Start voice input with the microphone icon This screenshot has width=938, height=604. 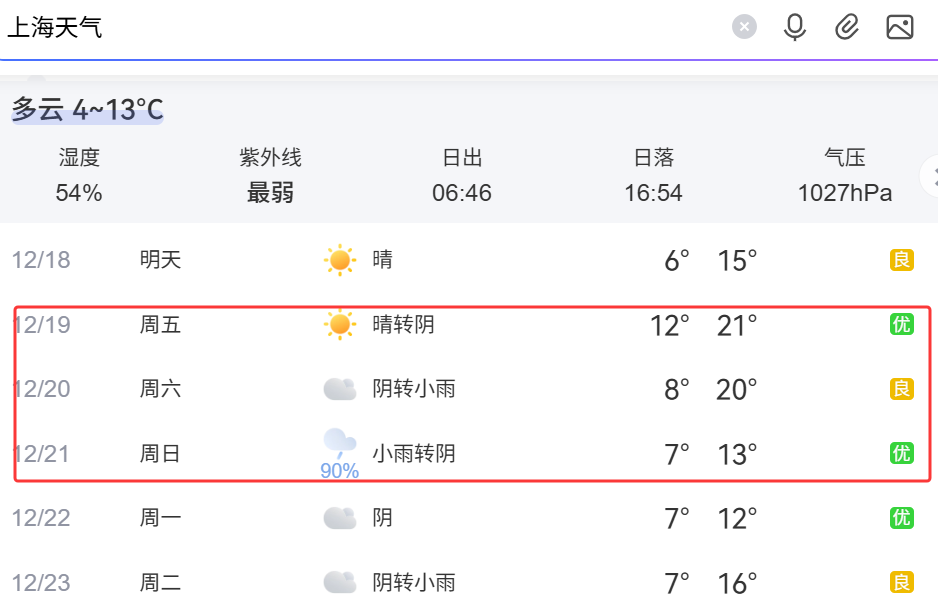click(794, 27)
